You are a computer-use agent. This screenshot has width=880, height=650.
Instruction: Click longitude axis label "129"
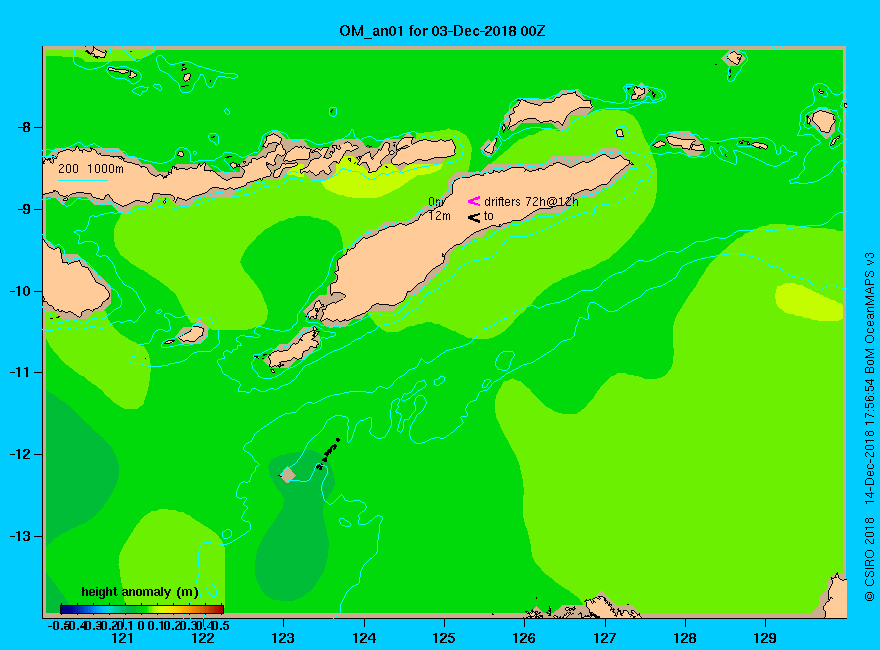765,638
